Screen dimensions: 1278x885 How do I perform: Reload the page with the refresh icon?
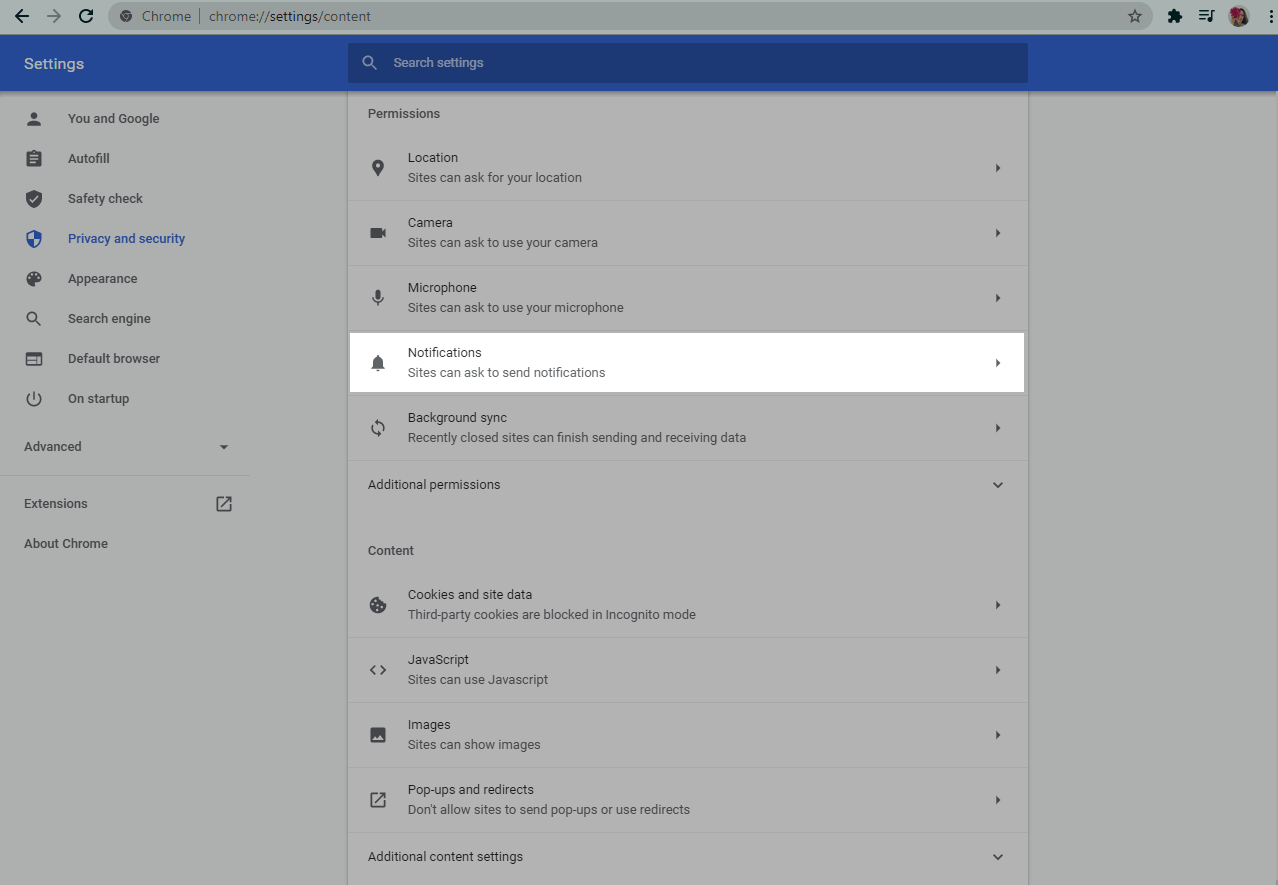pyautogui.click(x=86, y=16)
